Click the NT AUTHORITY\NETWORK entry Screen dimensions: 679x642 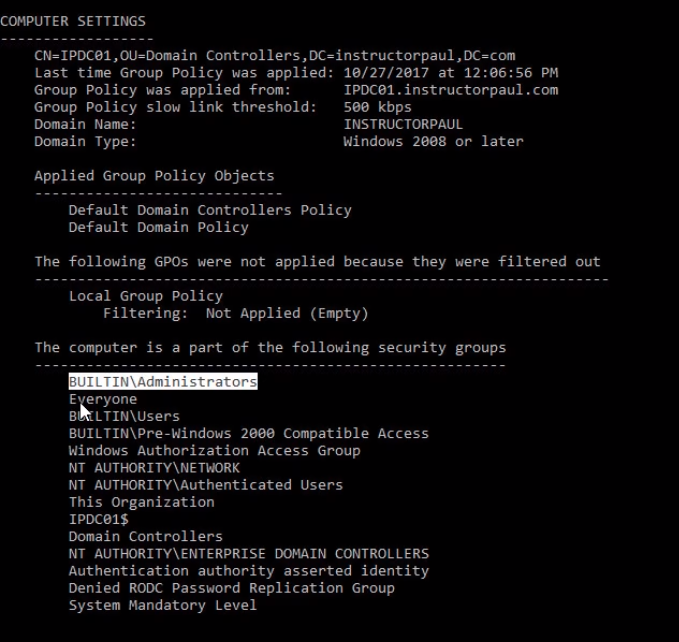[154, 468]
